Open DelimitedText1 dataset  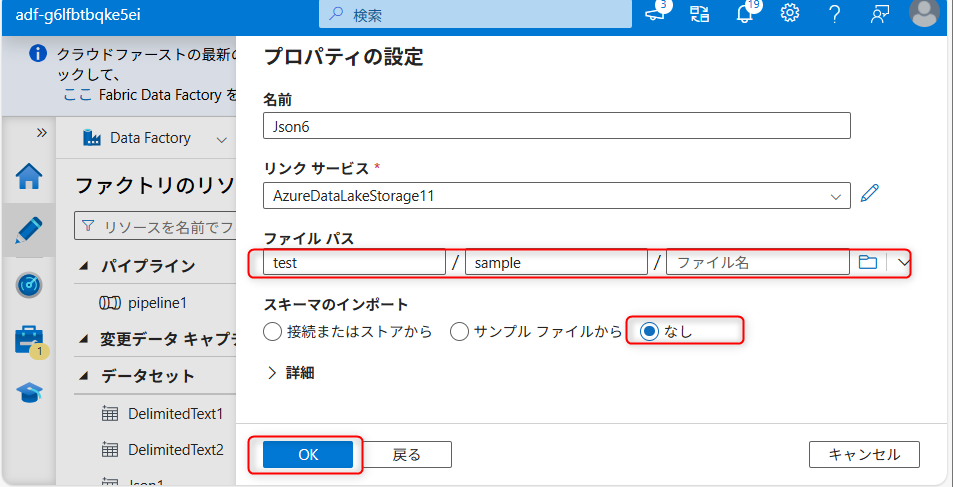[175, 414]
